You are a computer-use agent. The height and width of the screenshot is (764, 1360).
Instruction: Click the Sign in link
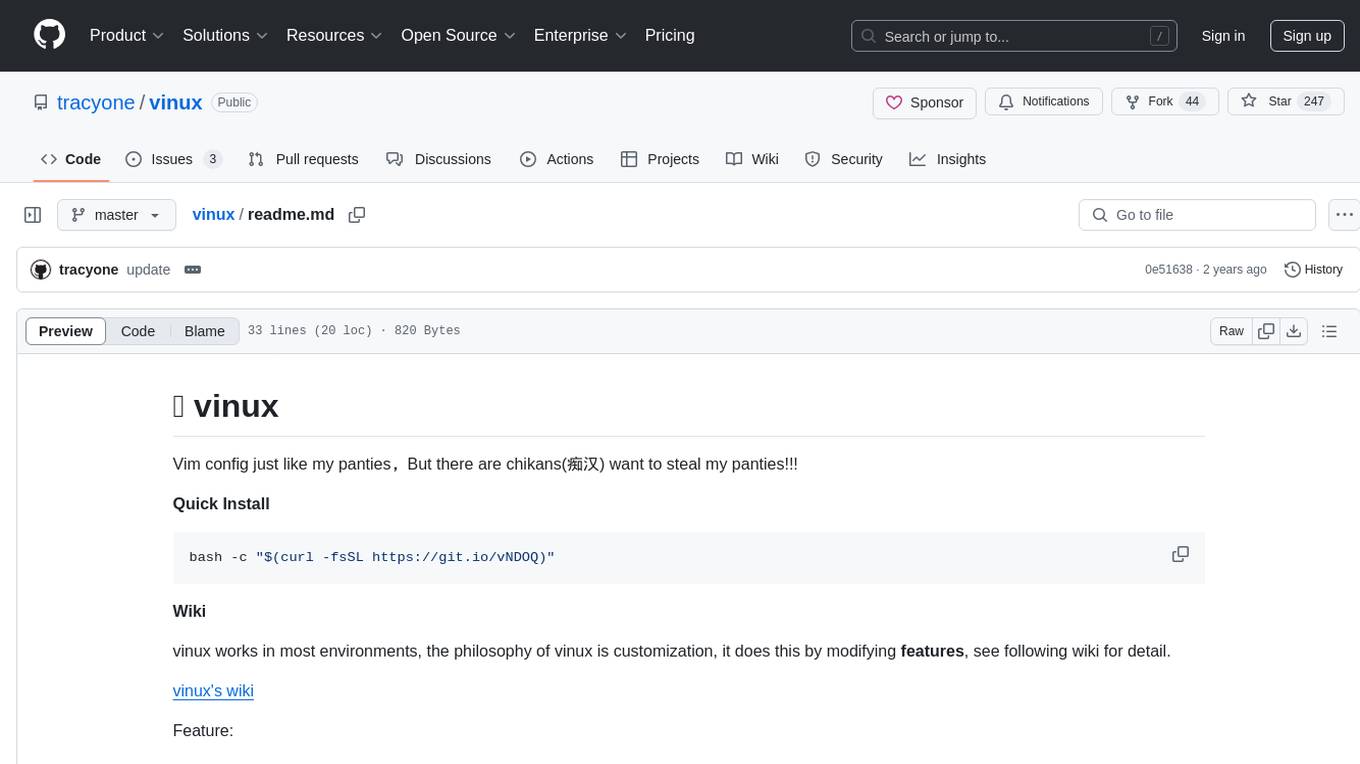(x=1223, y=36)
